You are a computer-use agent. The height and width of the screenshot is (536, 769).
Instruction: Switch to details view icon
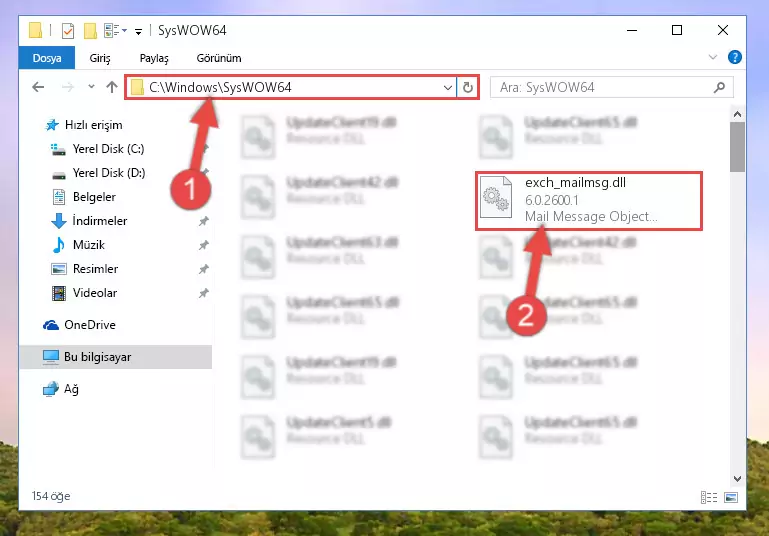click(709, 497)
